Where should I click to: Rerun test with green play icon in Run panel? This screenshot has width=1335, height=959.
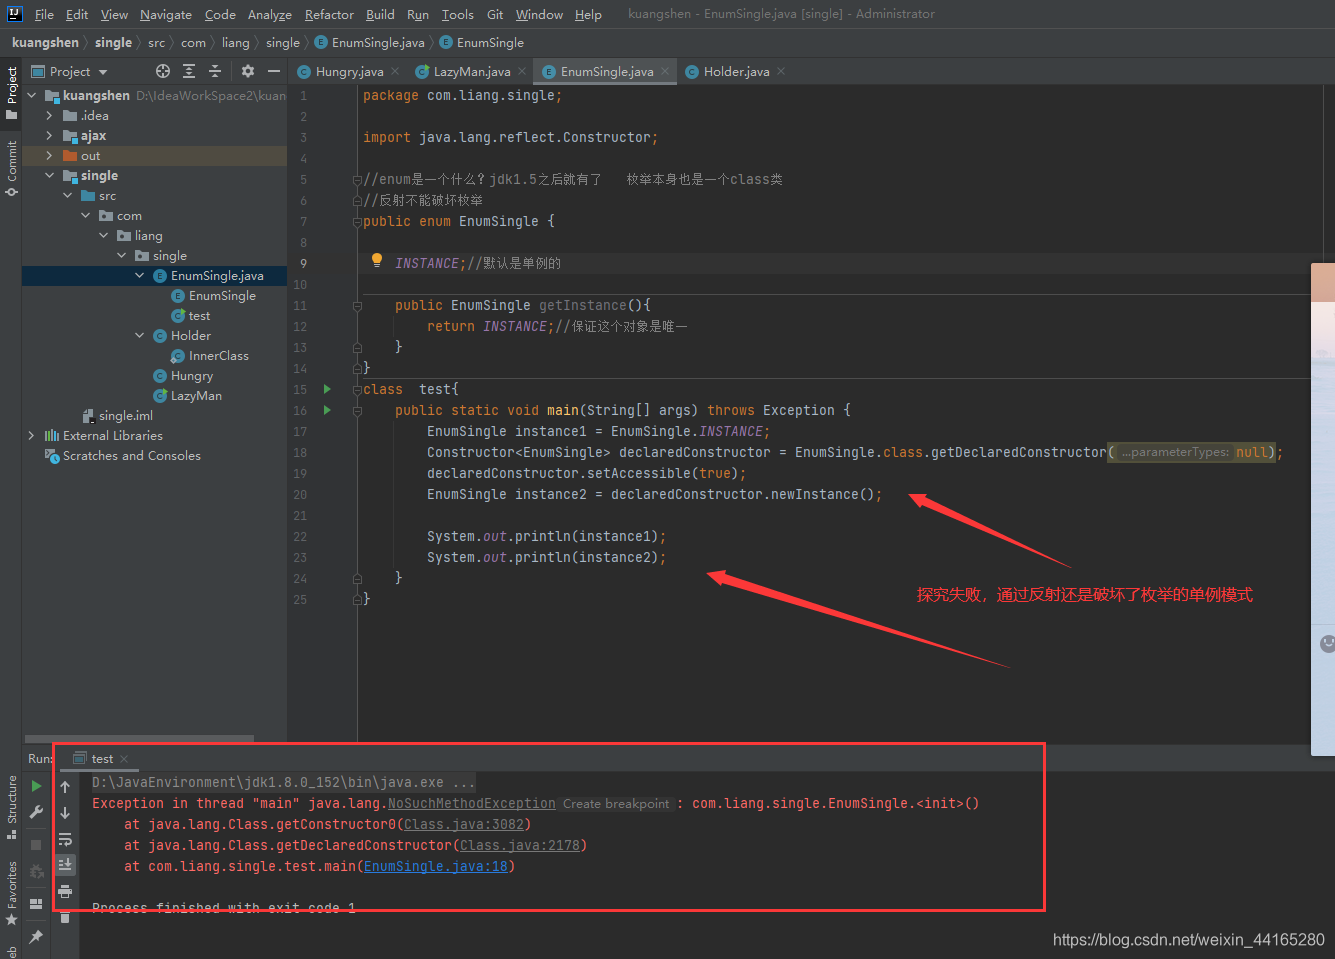click(x=37, y=786)
